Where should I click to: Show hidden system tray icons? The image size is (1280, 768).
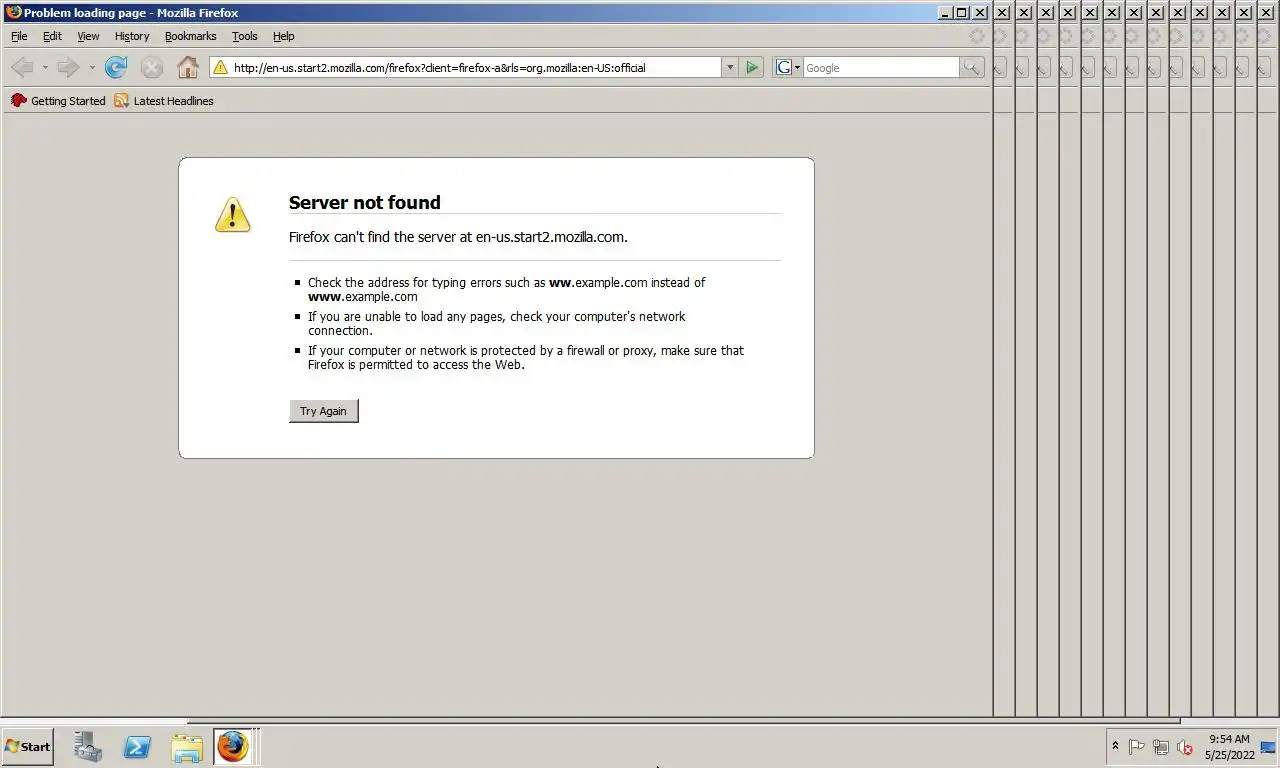[x=1115, y=746]
